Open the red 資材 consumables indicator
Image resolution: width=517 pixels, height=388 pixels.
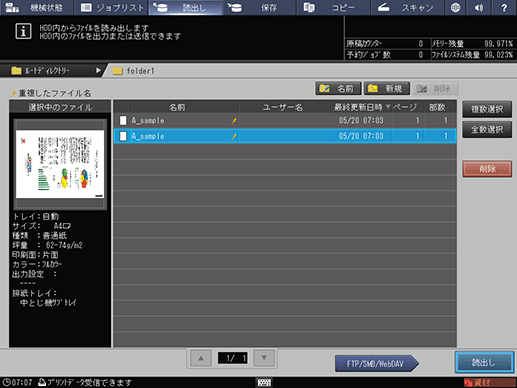pyautogui.click(x=489, y=382)
